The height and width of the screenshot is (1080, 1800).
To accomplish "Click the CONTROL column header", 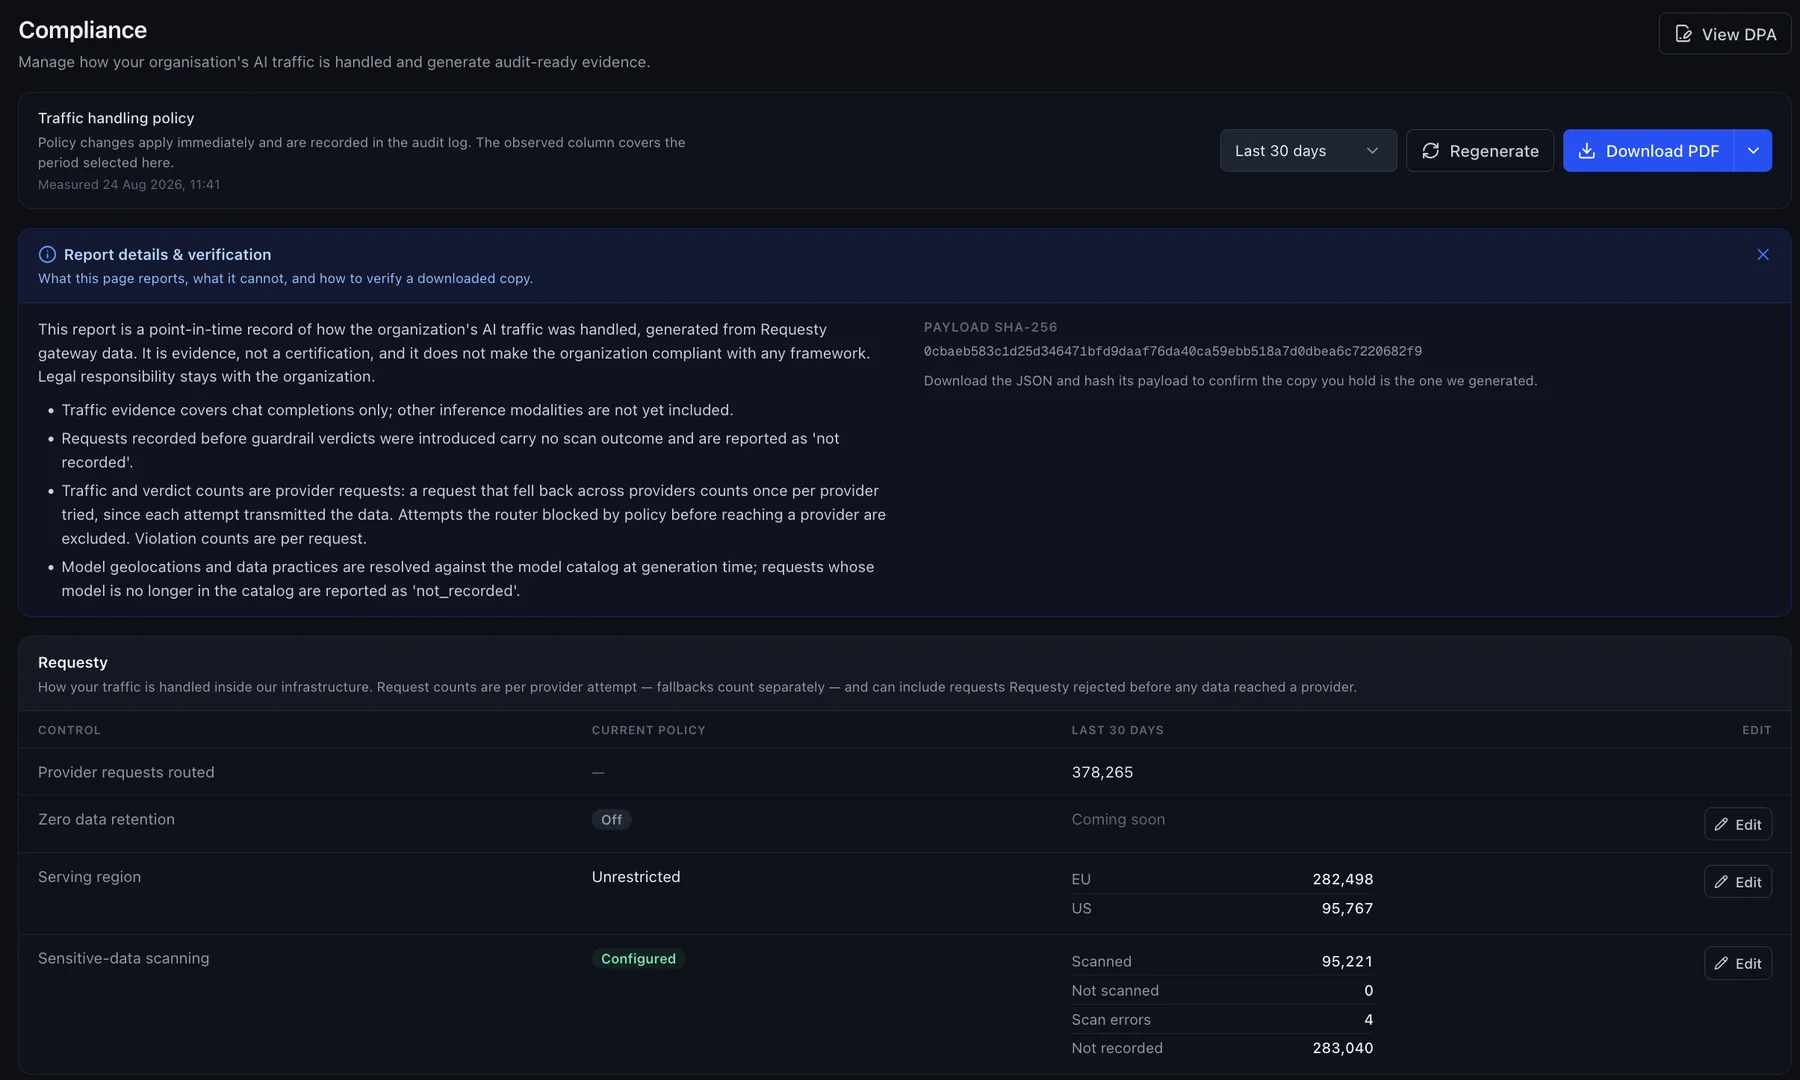I will tap(69, 731).
